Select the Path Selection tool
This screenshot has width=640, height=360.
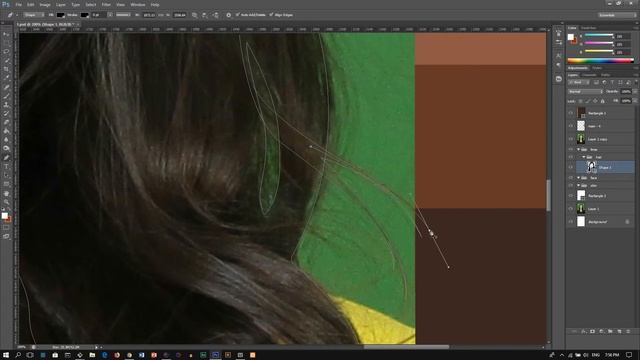[x=6, y=175]
